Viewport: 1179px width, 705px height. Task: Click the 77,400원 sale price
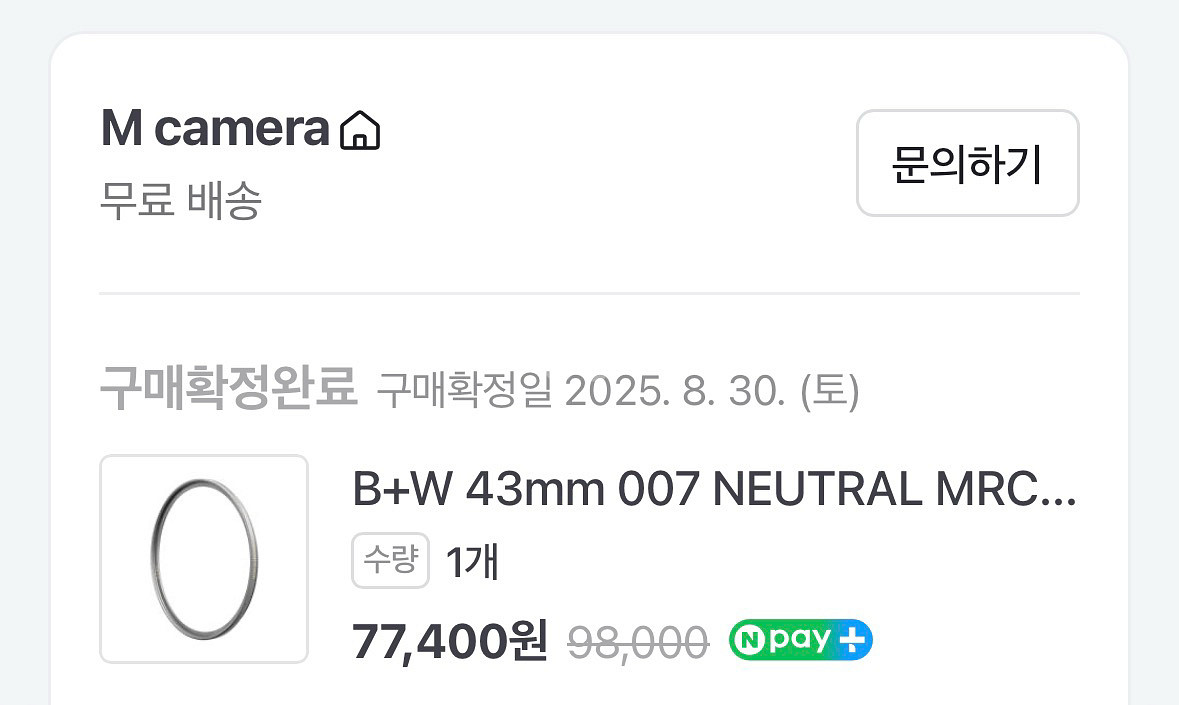coord(450,641)
